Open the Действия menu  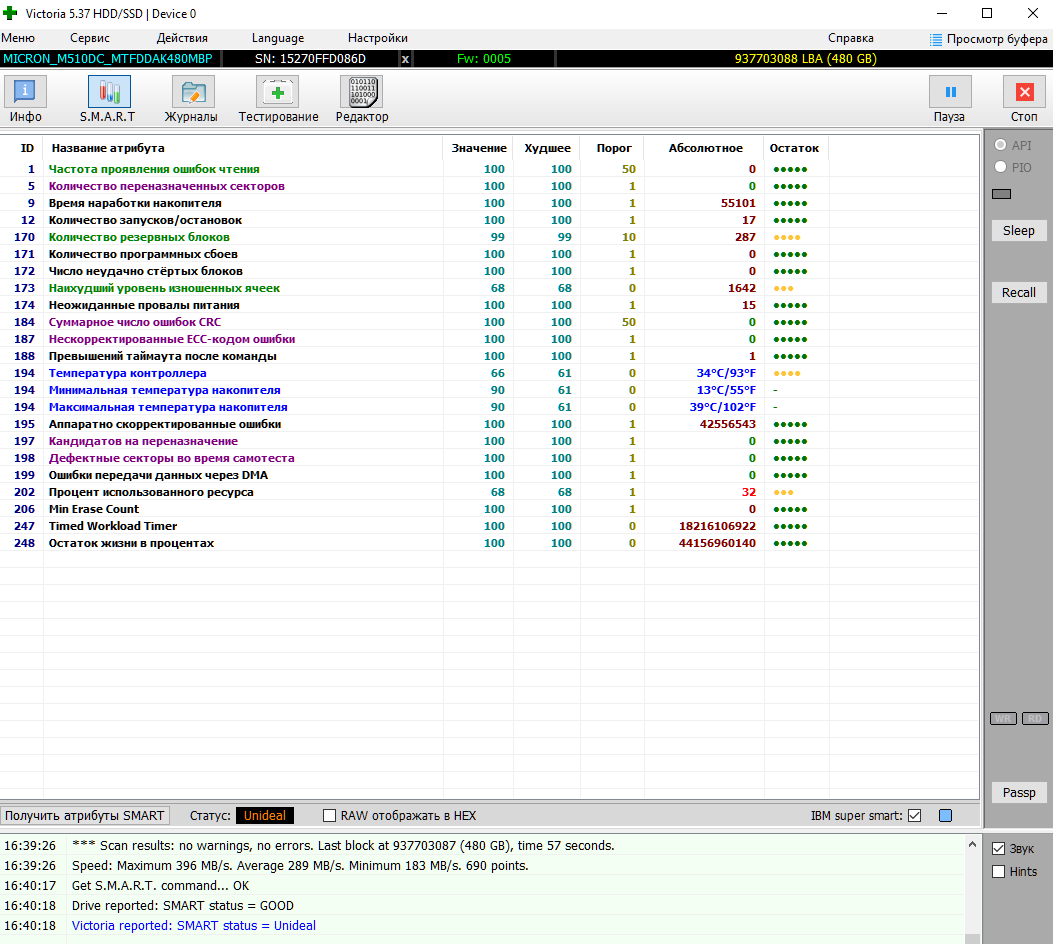click(x=182, y=38)
